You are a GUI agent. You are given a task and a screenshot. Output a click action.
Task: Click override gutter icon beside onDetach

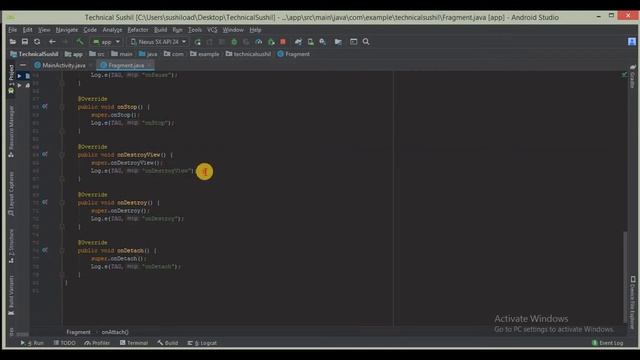coord(45,250)
